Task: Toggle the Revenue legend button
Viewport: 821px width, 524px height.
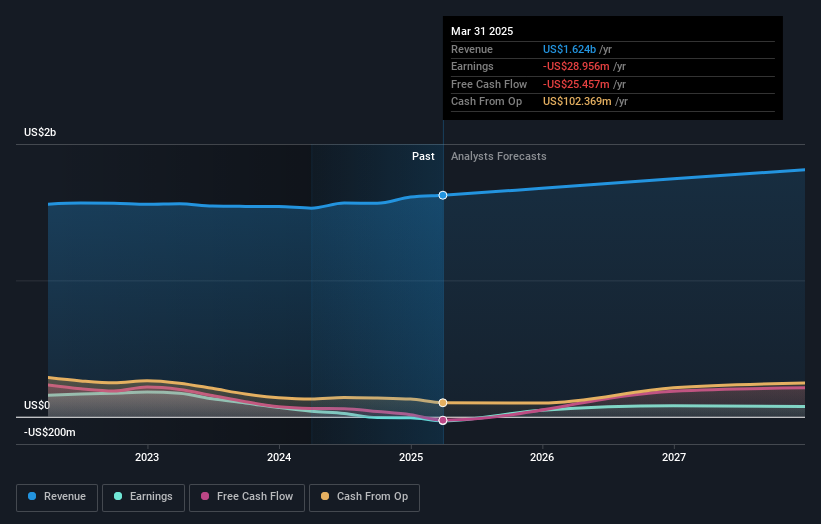Action: [x=57, y=497]
